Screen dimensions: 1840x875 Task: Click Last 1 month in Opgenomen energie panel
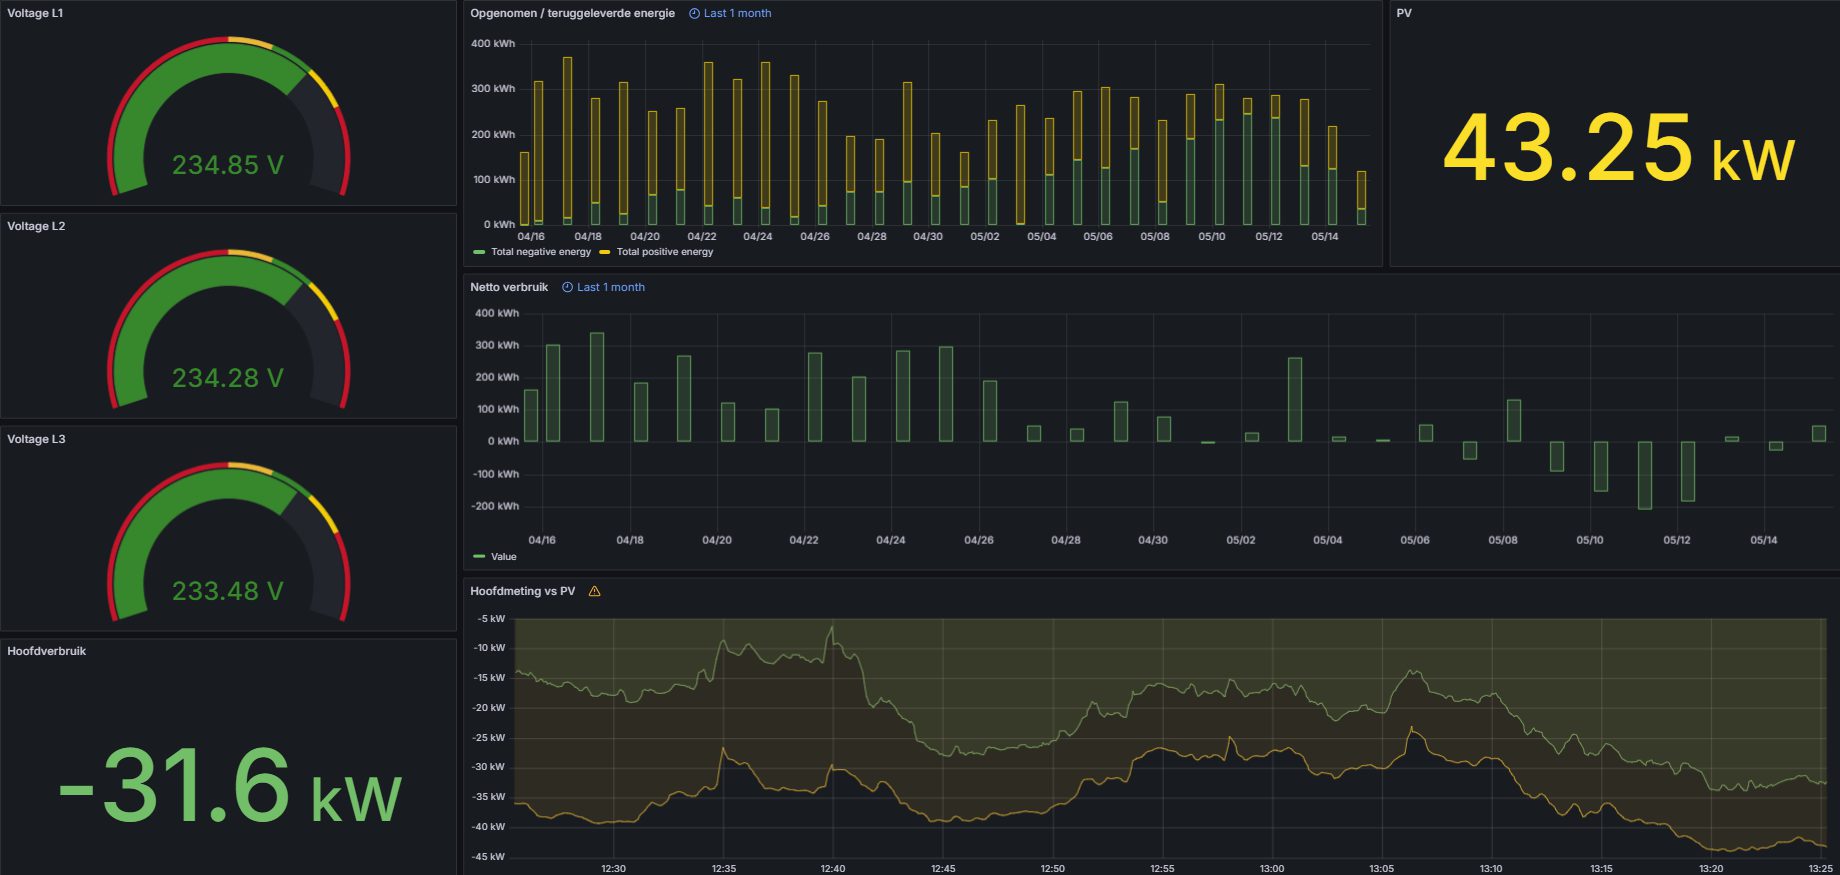click(x=737, y=14)
